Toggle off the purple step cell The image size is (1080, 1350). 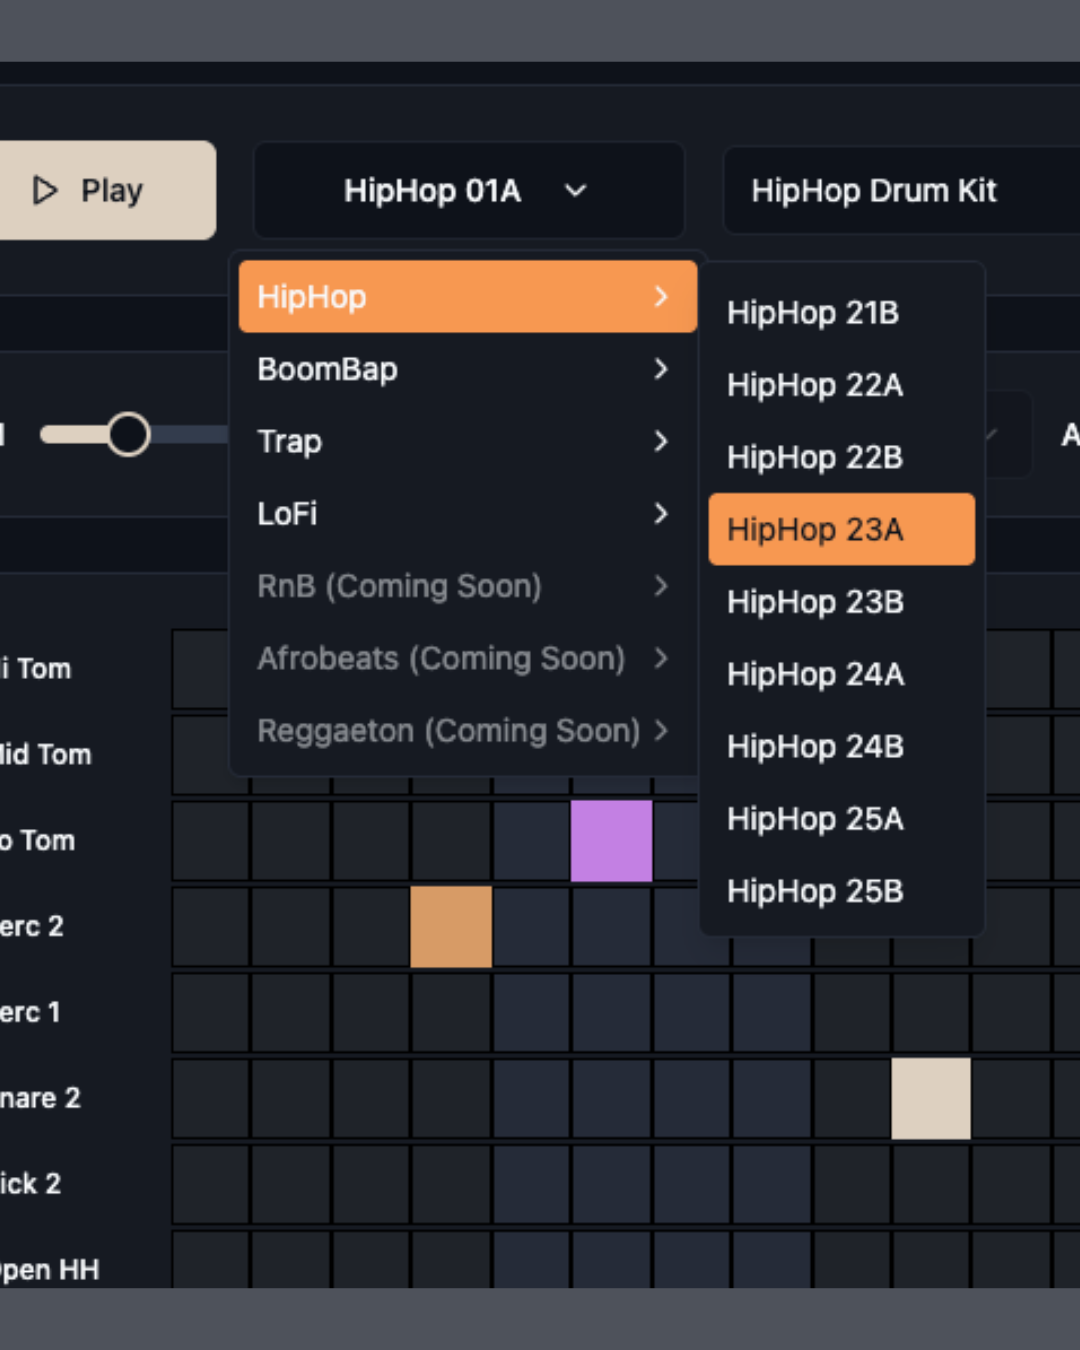611,841
